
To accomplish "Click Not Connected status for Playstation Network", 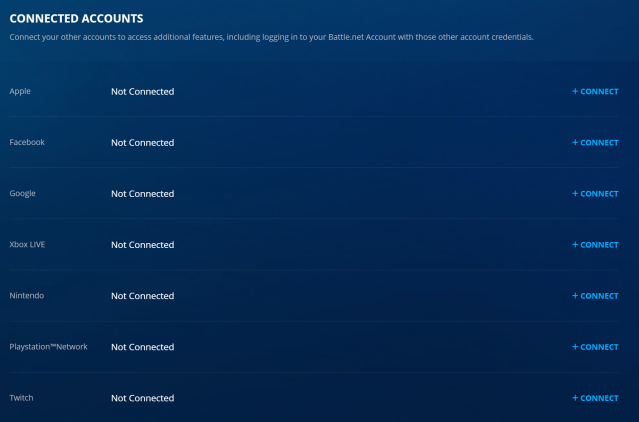I will 143,347.
